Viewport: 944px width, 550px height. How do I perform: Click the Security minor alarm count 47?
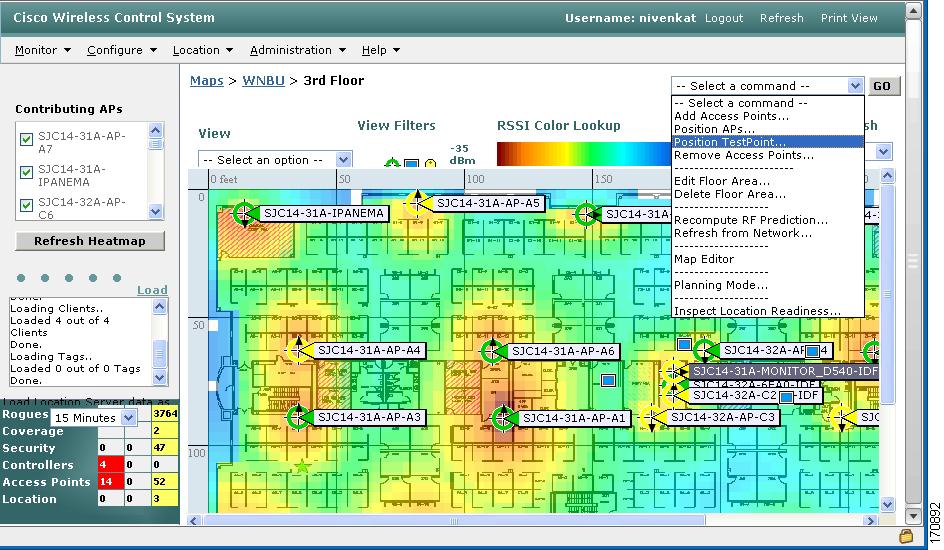165,448
